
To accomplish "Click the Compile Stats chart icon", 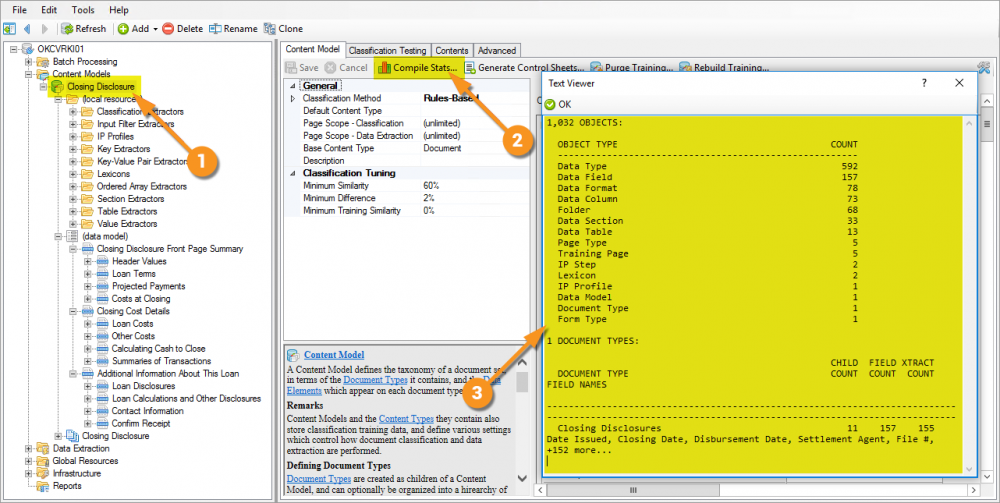I will pos(383,68).
